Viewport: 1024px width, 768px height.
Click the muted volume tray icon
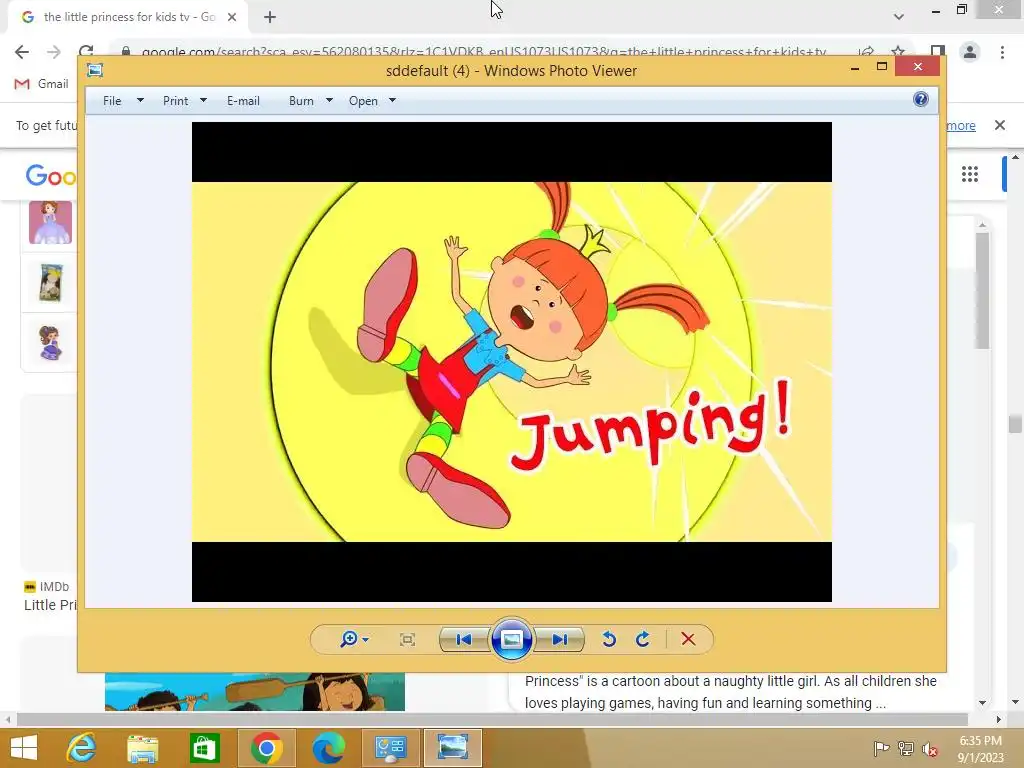[930, 749]
